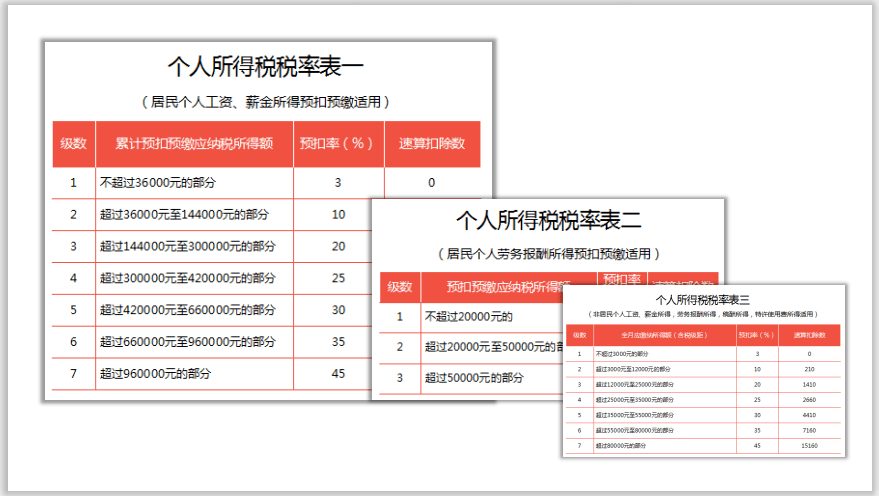Image resolution: width=879 pixels, height=496 pixels.
Task: Select cell 超过36000元至144000元的部分
Action: pos(184,215)
